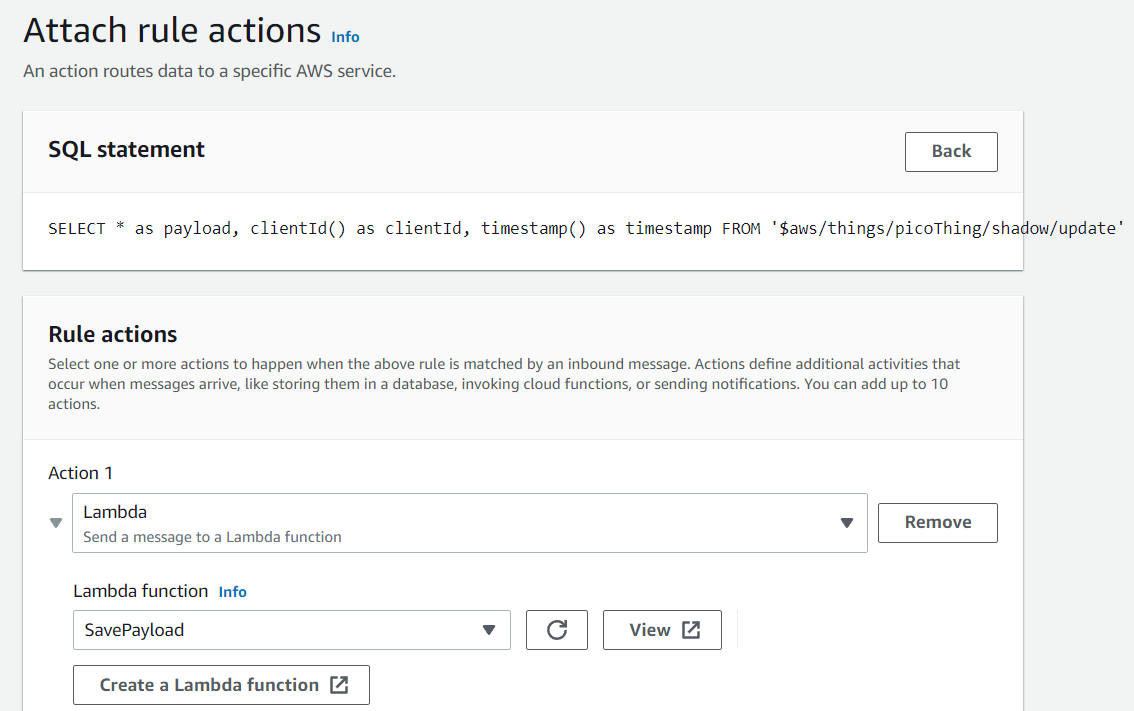Open Info link beside Attach rule actions
The height and width of the screenshot is (711, 1134).
pyautogui.click(x=345, y=36)
